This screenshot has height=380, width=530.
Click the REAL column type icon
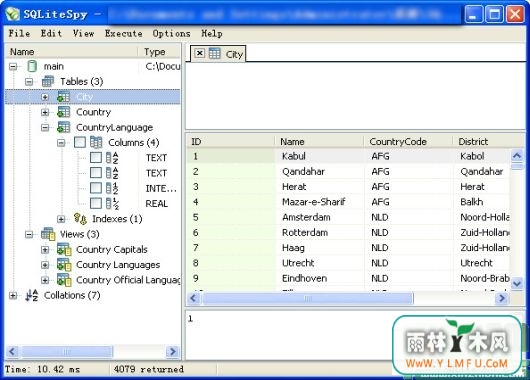(112, 204)
